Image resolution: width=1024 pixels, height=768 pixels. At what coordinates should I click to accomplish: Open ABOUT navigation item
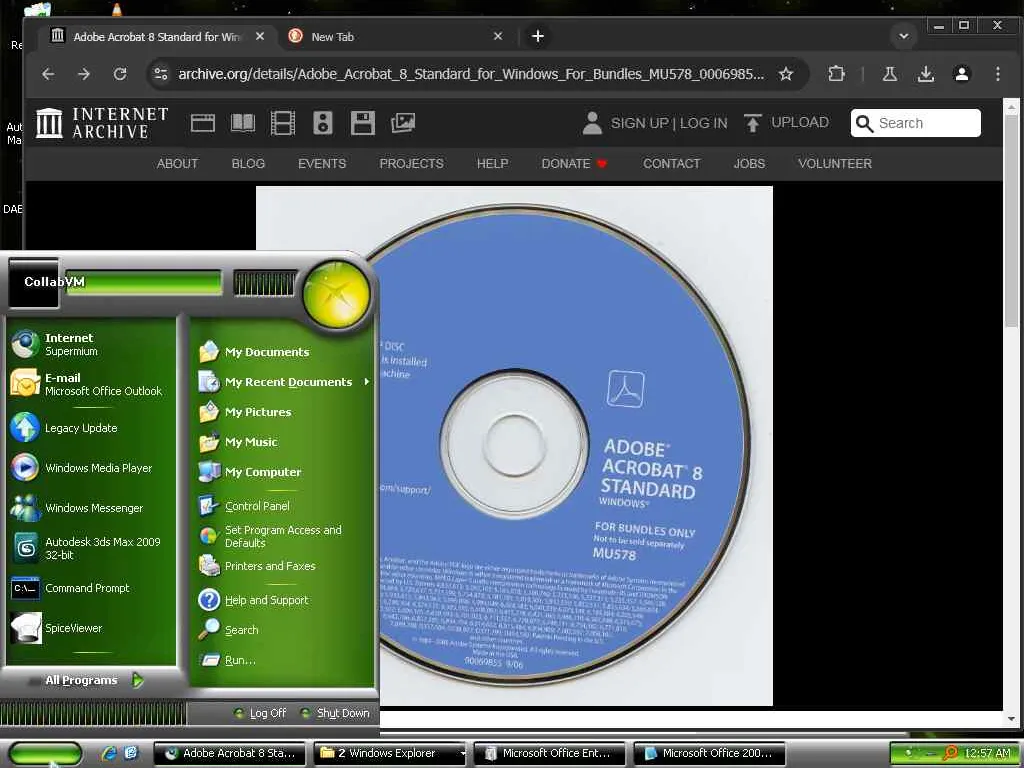pos(177,164)
